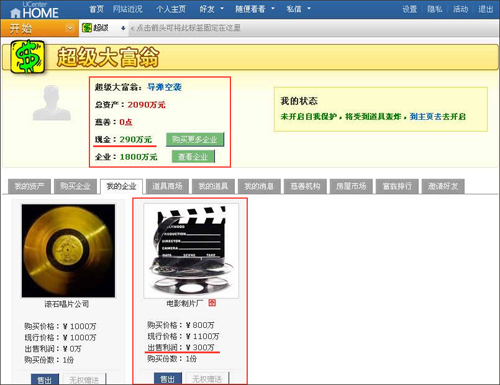The width and height of the screenshot is (500, 385).
Task: Open the 好友 dropdown arrow
Action: pyautogui.click(x=222, y=9)
